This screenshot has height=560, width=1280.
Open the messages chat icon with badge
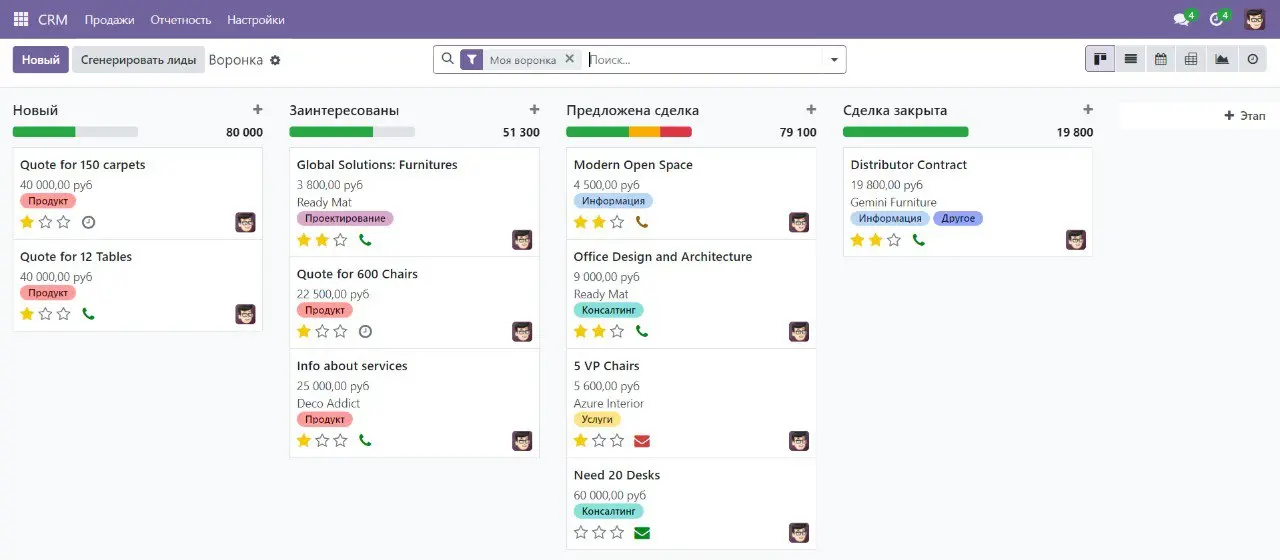point(1183,19)
